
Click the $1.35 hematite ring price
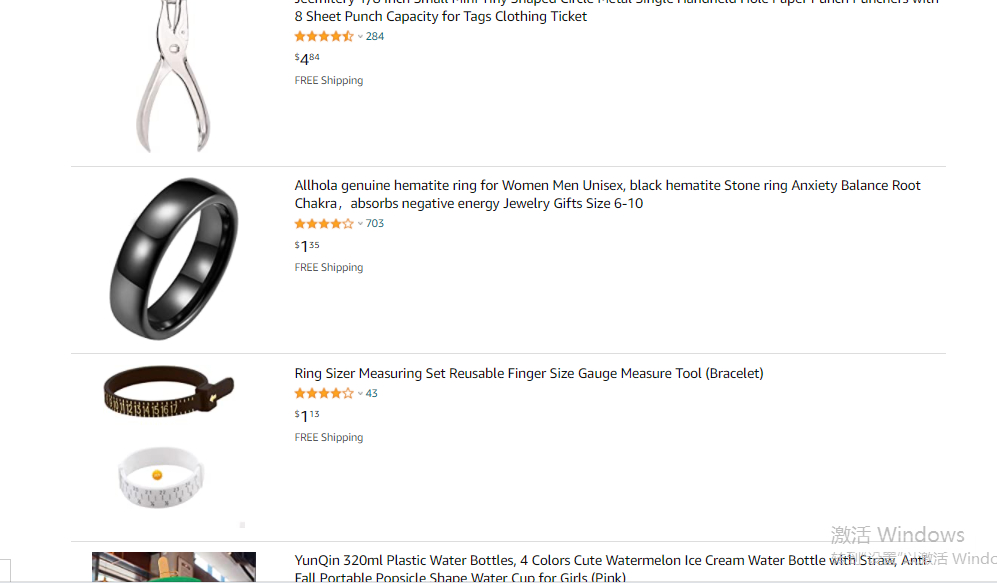[x=307, y=246]
